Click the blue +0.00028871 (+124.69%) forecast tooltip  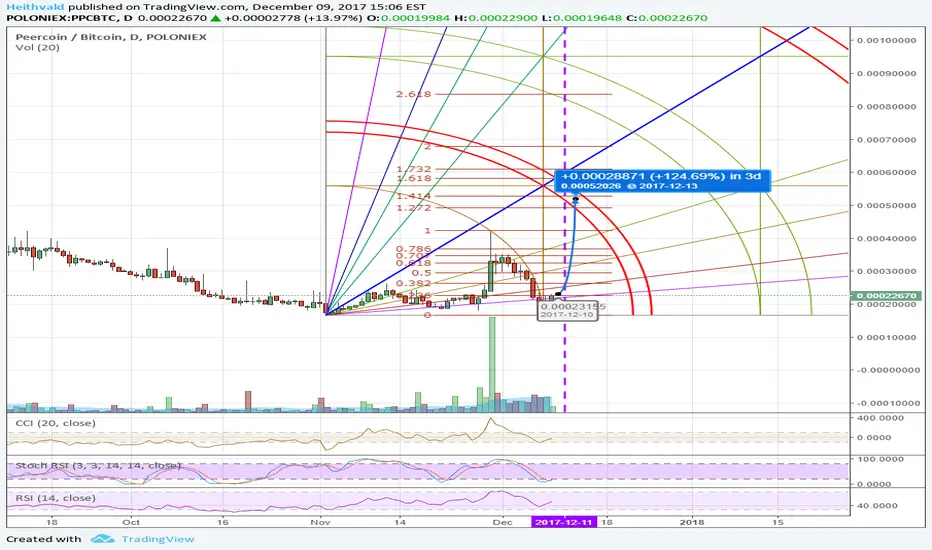[662, 181]
